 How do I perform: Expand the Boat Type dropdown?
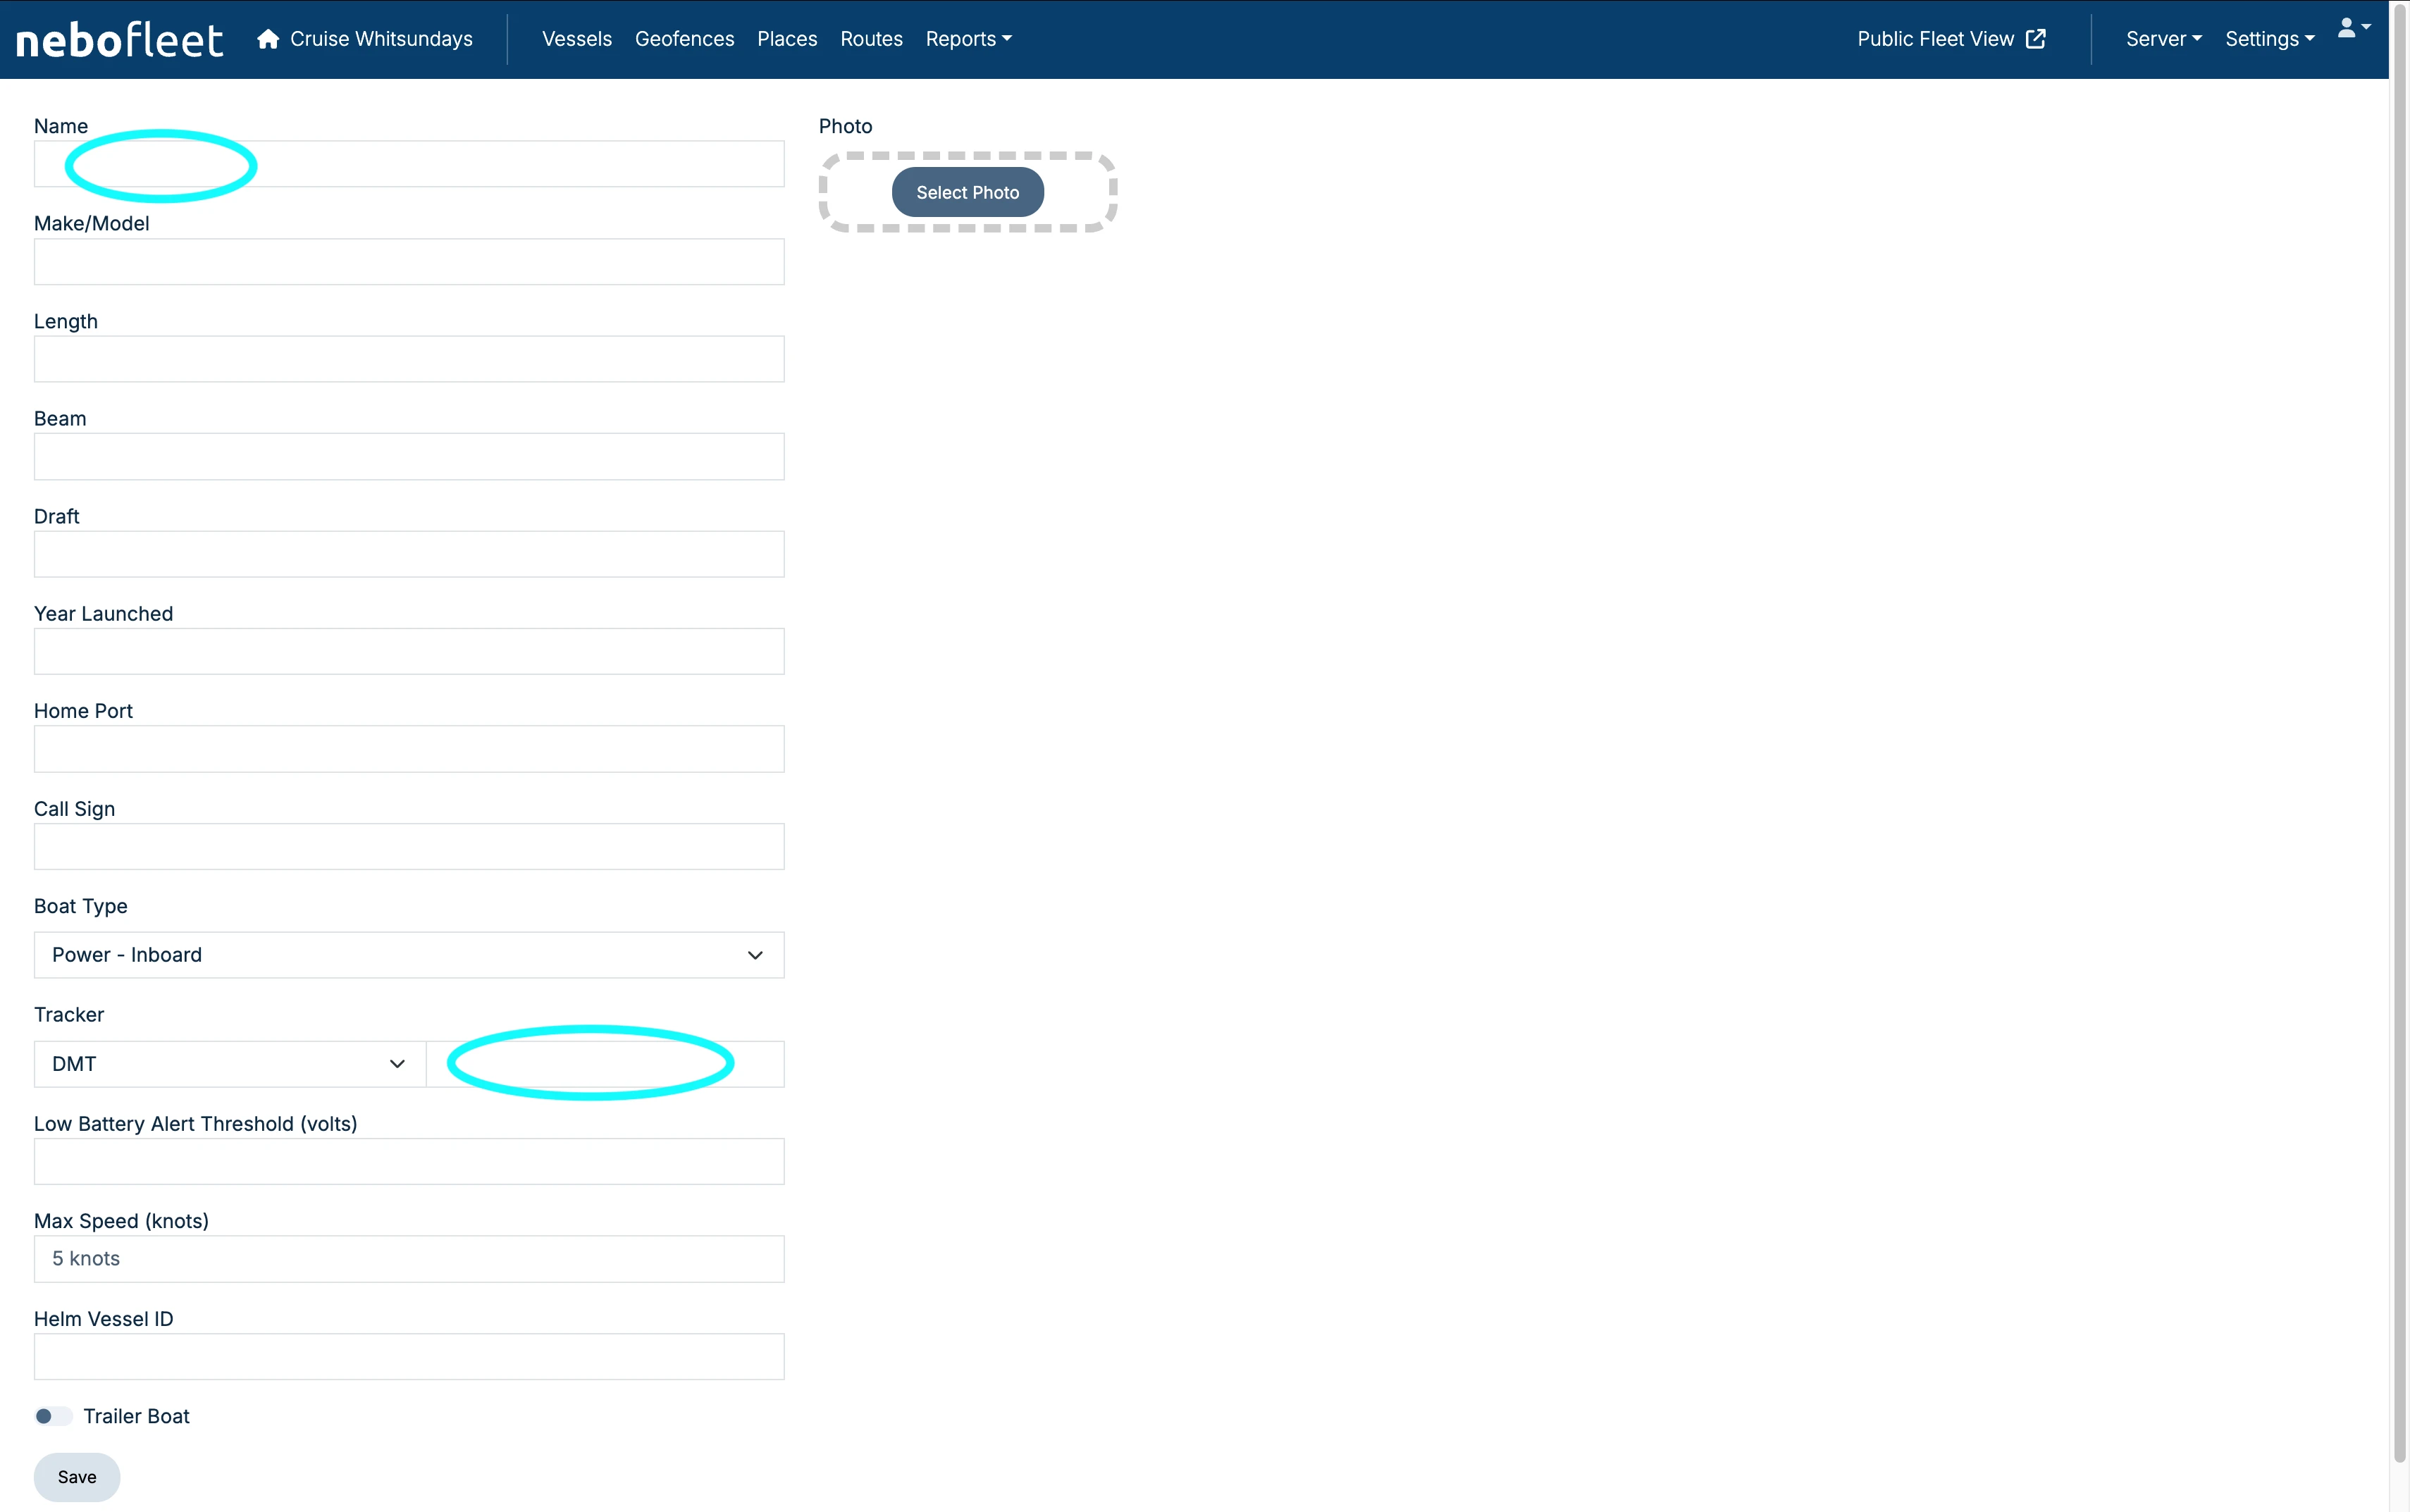[408, 955]
